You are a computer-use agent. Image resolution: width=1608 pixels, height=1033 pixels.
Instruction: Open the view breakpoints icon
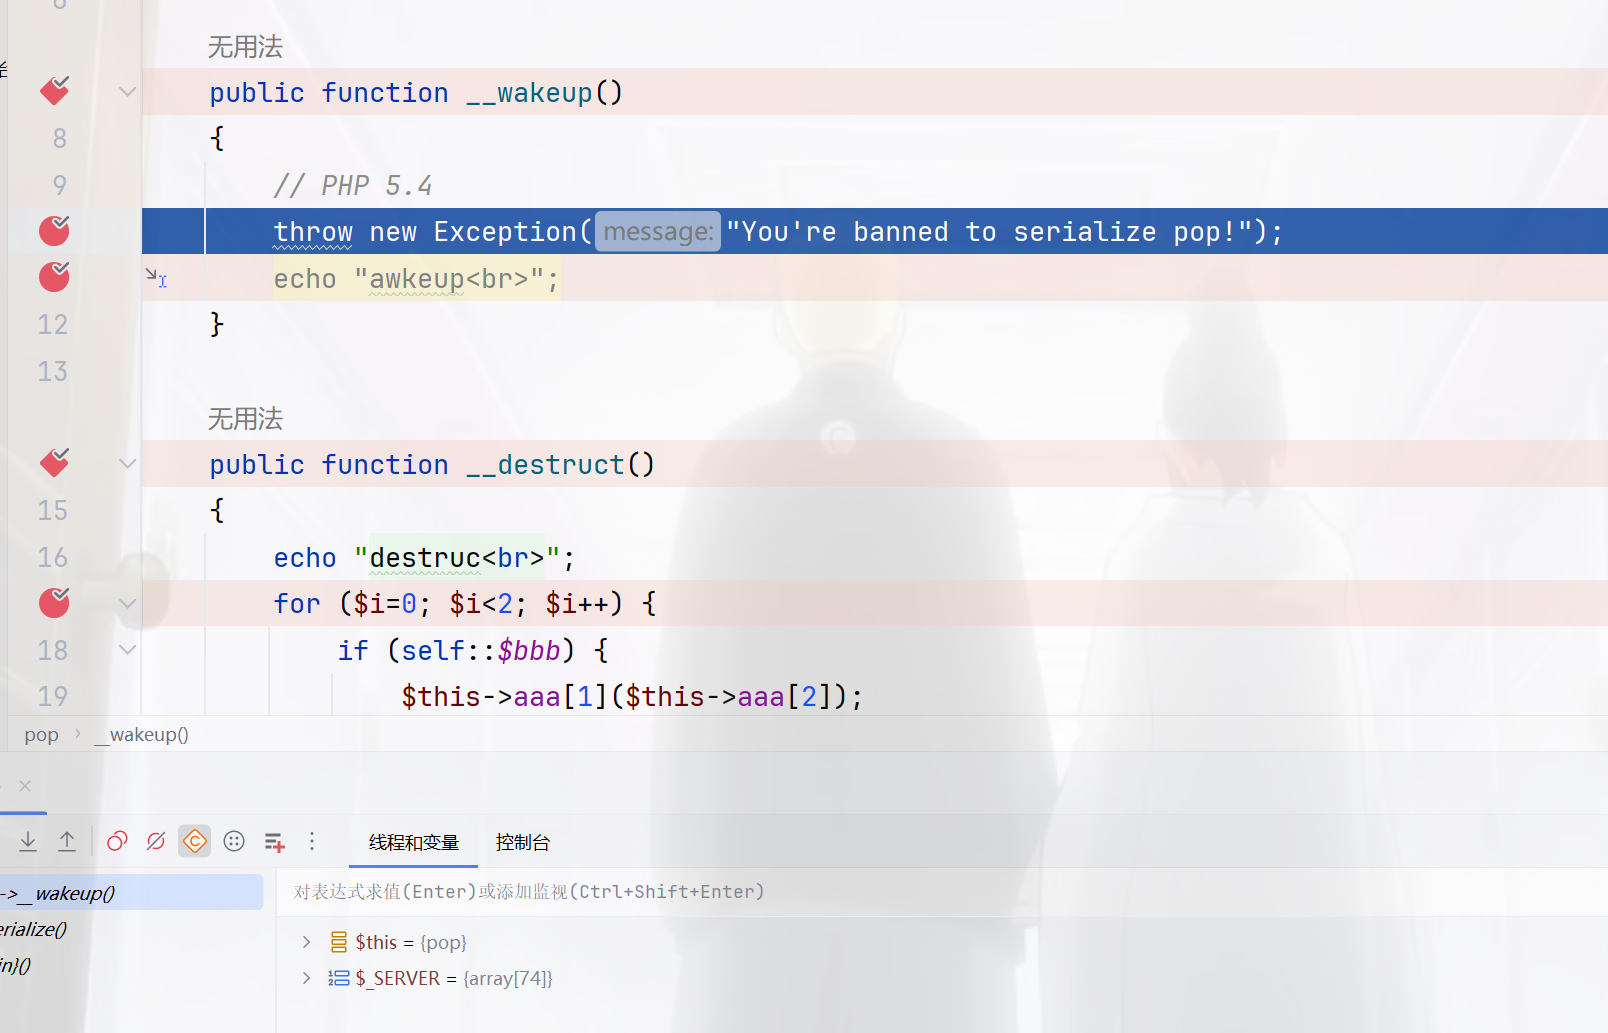coord(117,842)
